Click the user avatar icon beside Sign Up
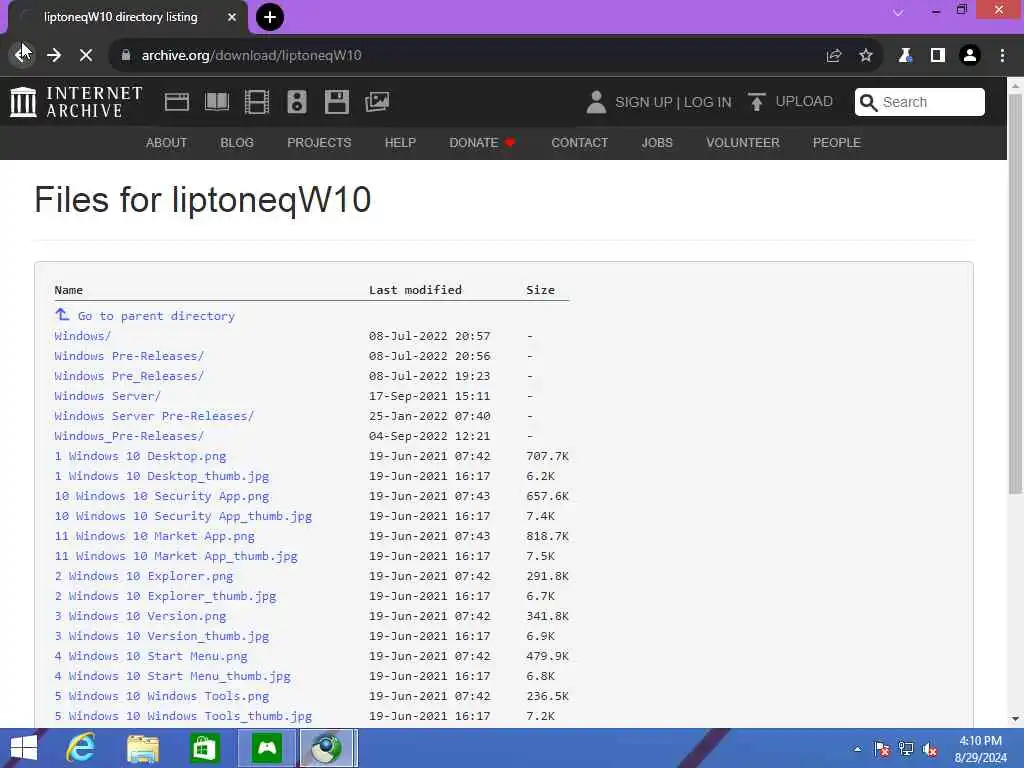 coord(596,102)
